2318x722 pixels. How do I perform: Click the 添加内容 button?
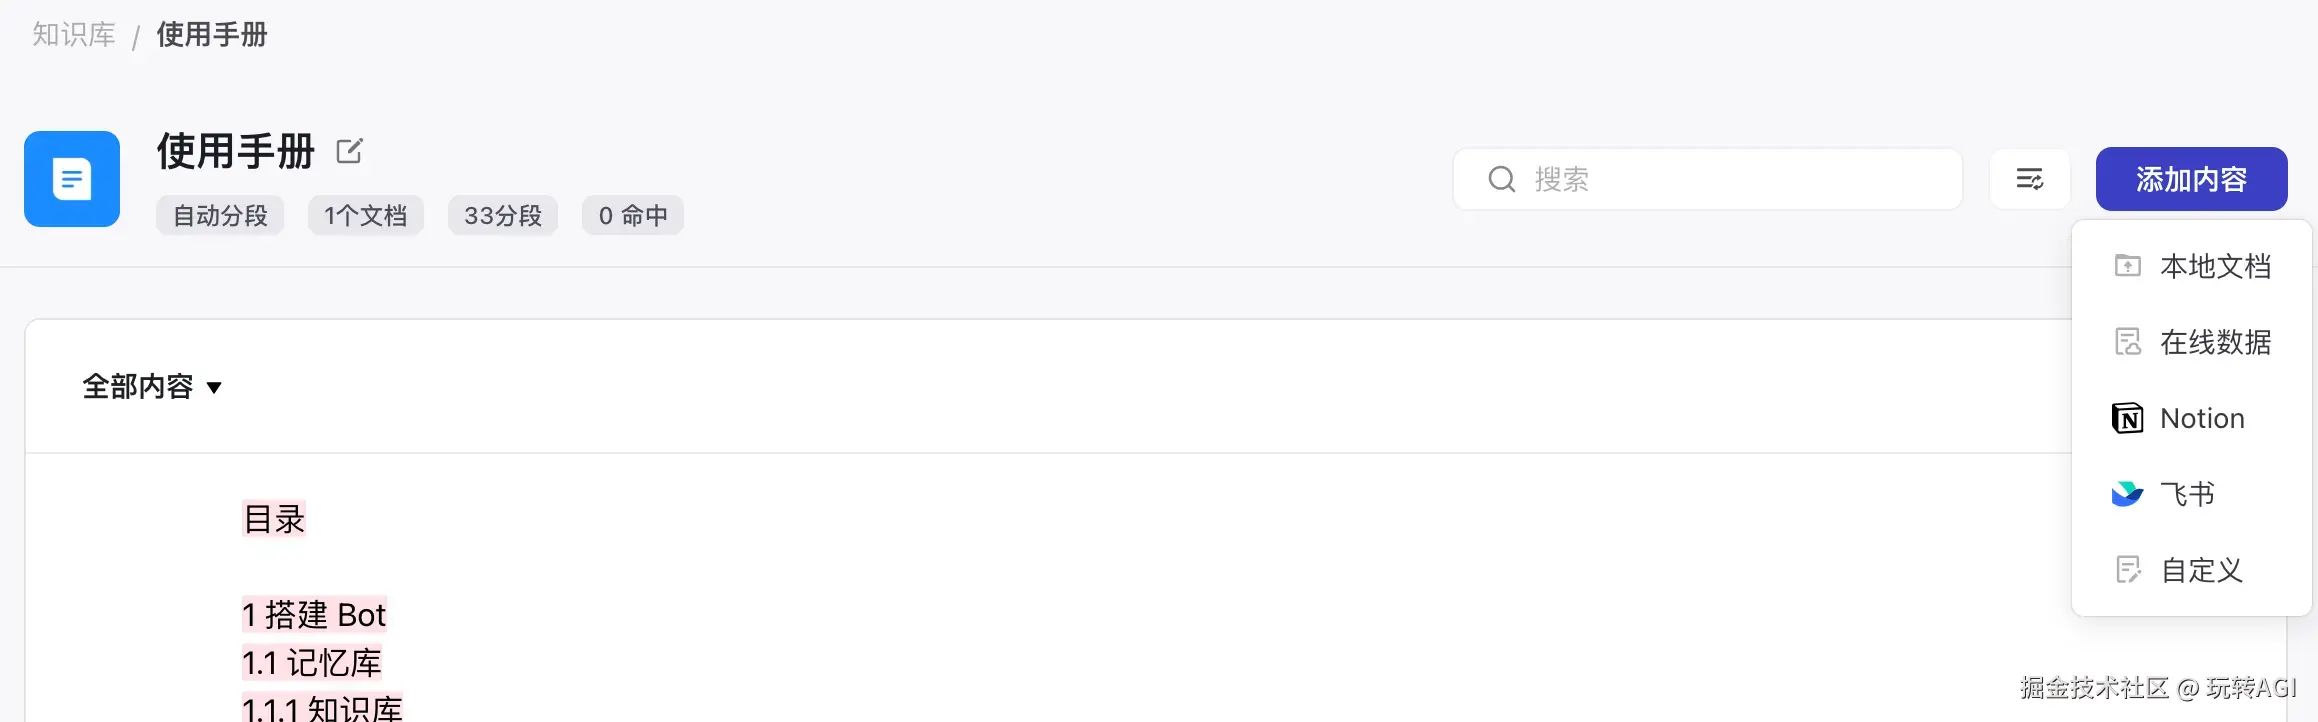(x=2191, y=179)
